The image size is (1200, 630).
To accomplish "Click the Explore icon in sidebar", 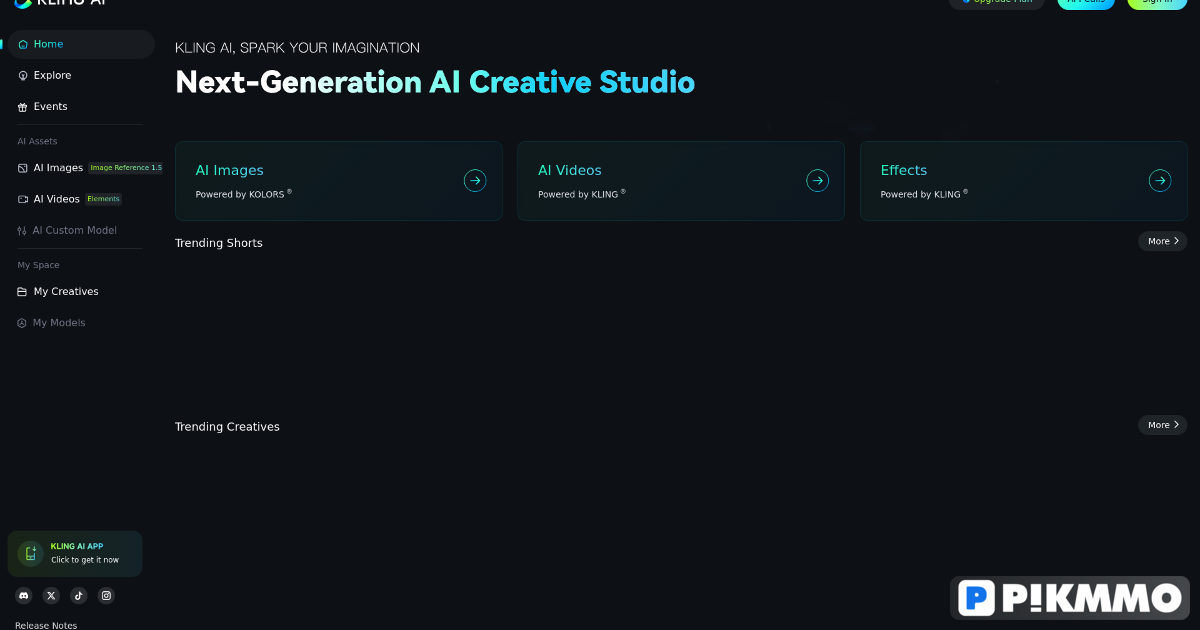I will (23, 75).
